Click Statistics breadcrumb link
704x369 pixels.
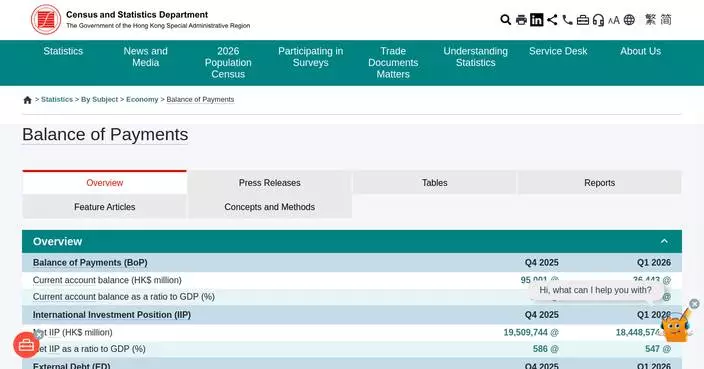(x=57, y=99)
